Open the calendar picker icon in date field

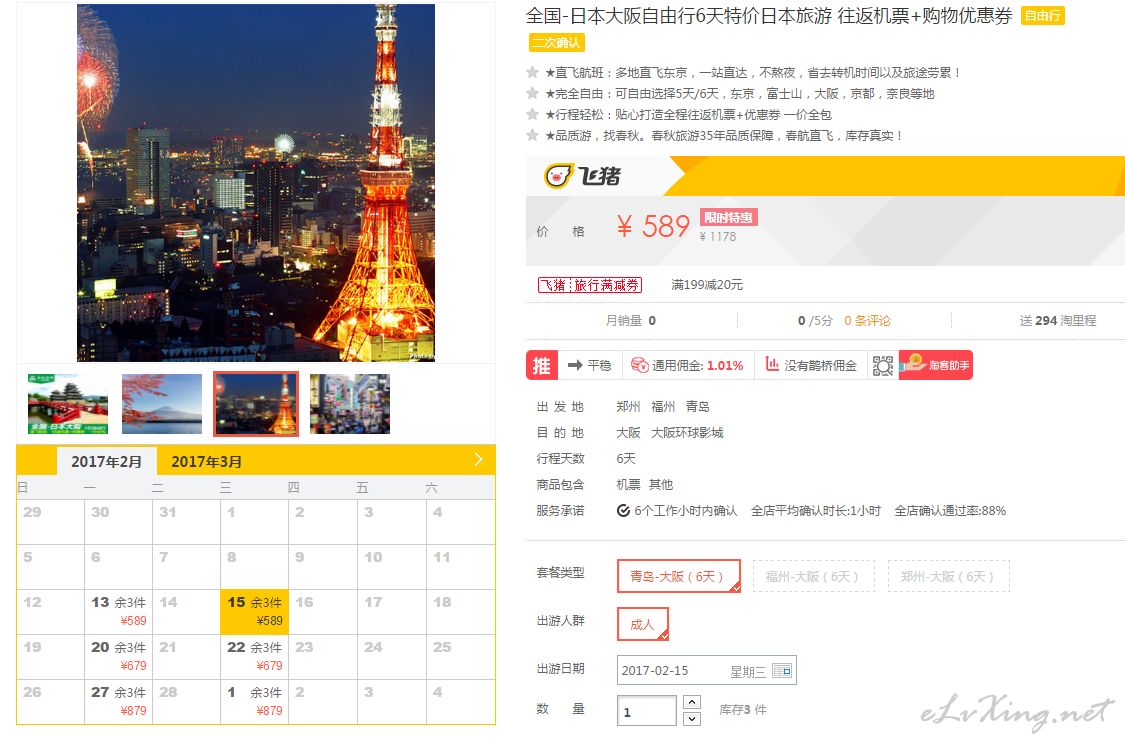tap(782, 671)
